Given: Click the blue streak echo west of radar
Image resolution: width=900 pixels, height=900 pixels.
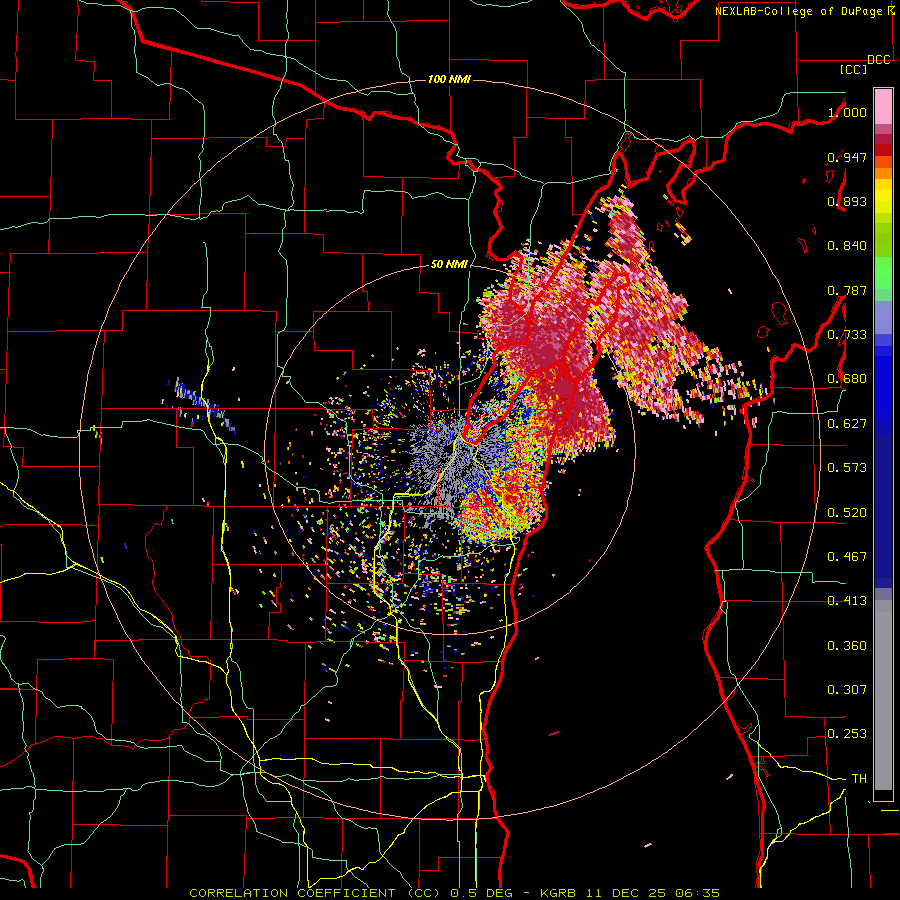Looking at the screenshot, I should (204, 404).
